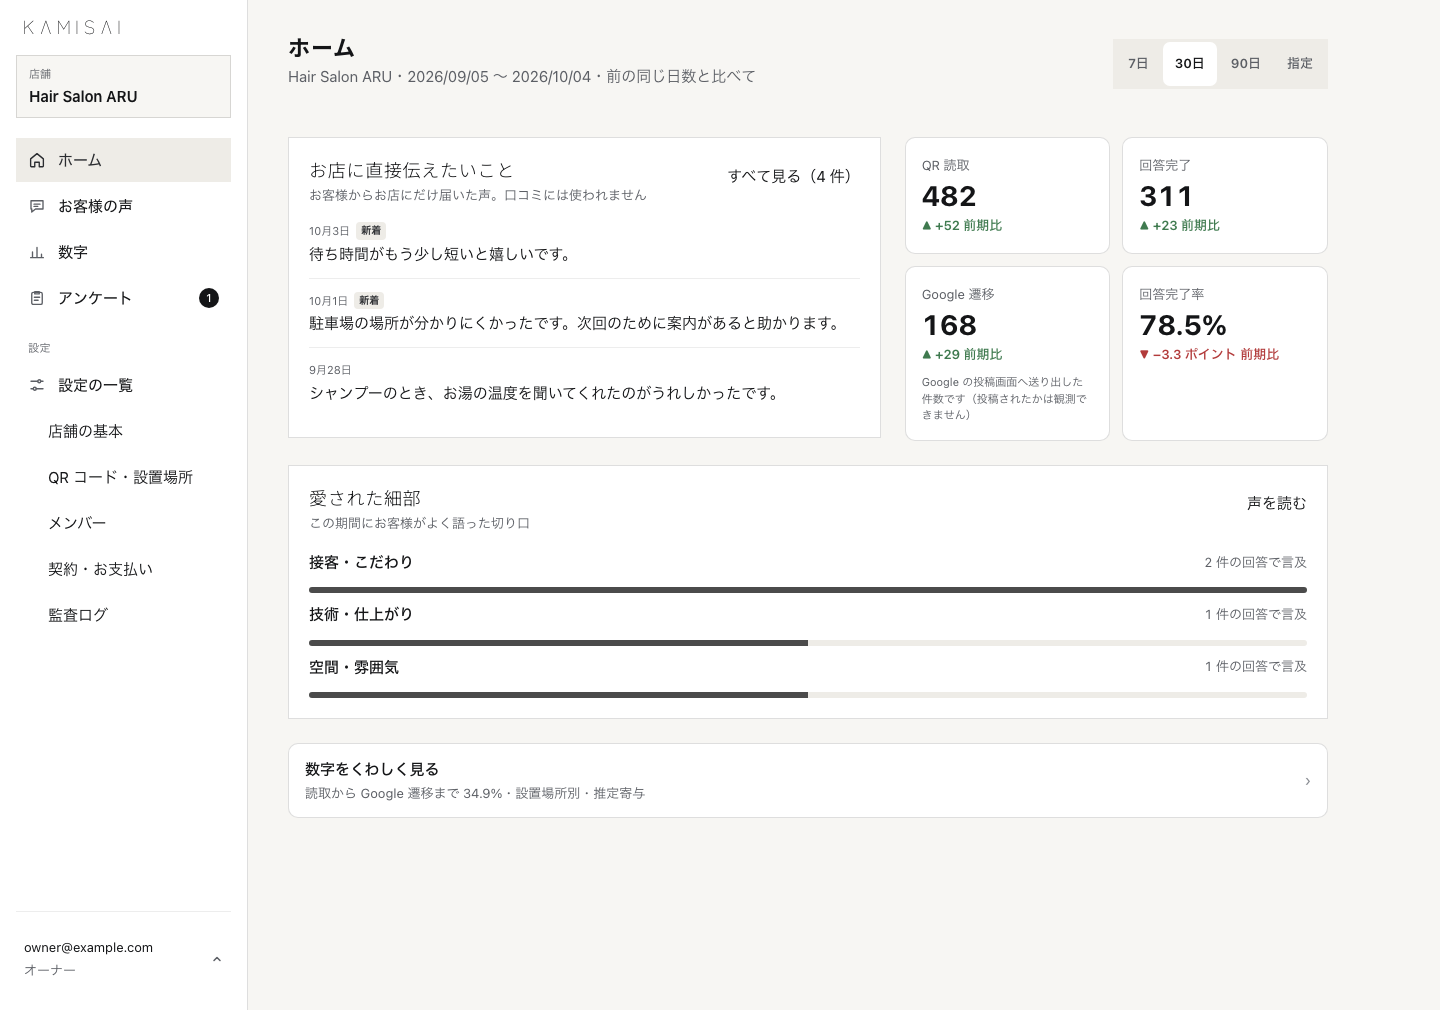Click the −3.3 ポイント 前期比 change value
Viewport: 1440px width, 1010px height.
click(1209, 354)
